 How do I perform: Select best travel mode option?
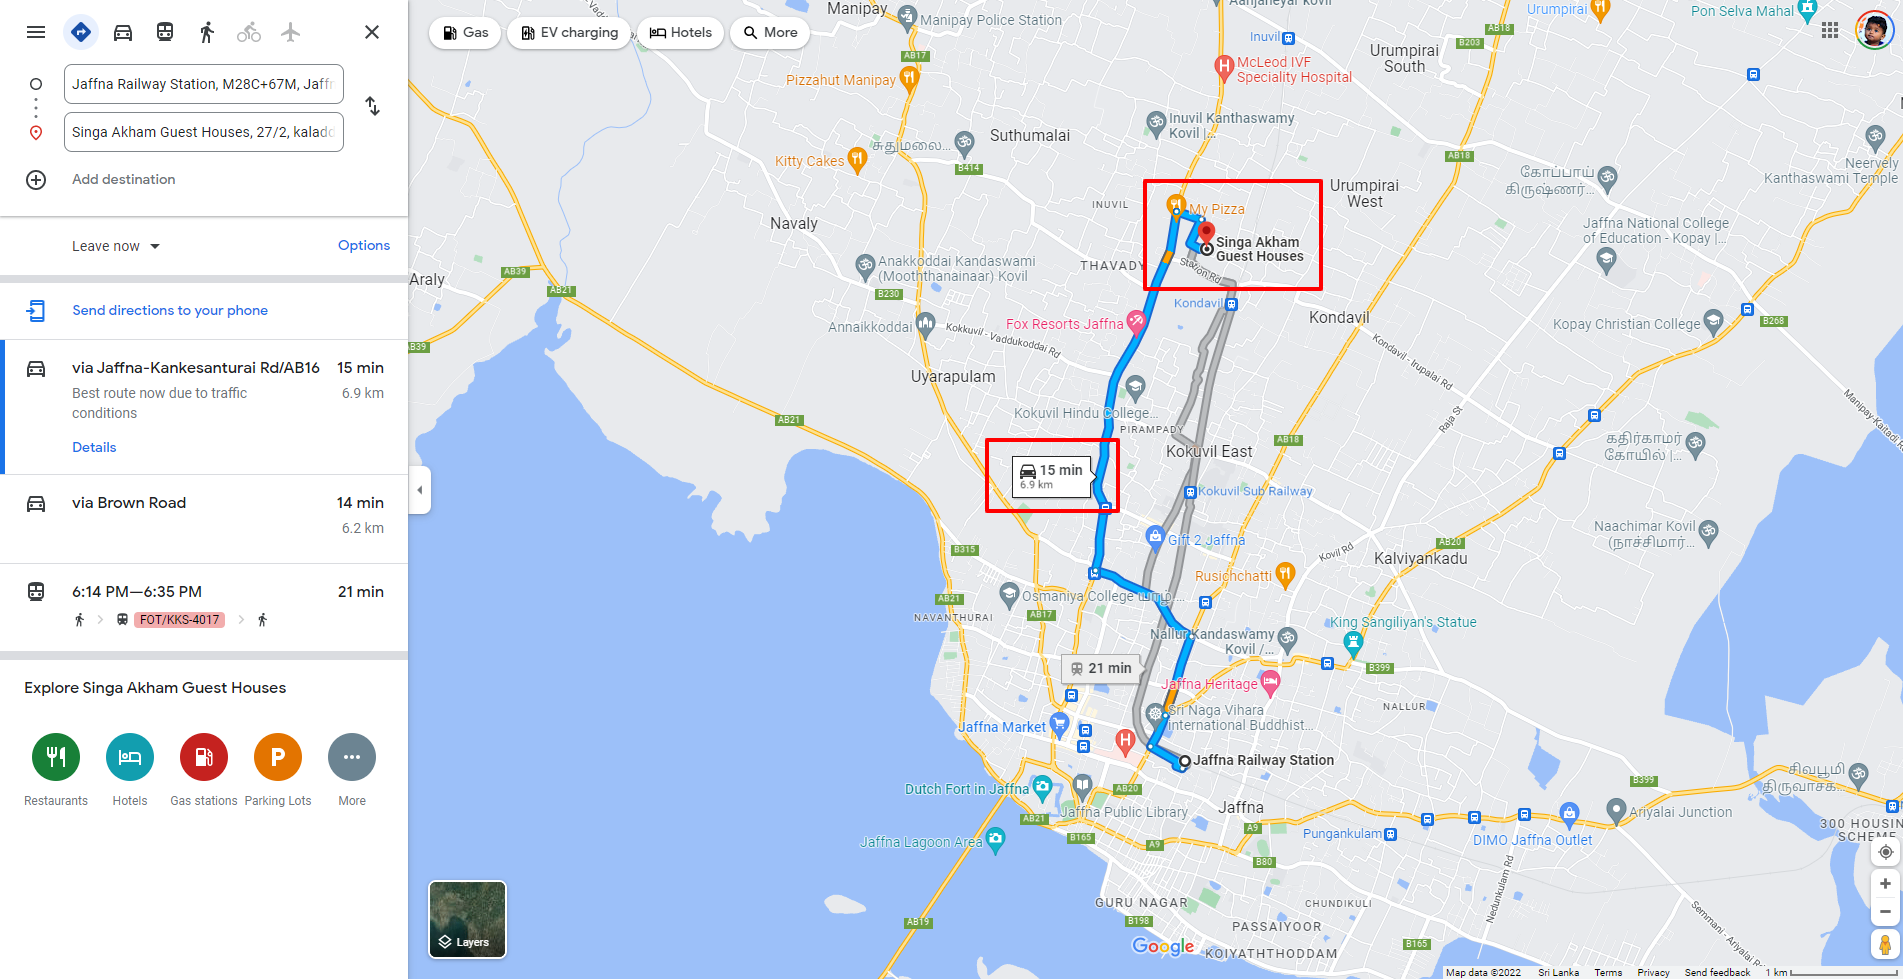click(x=81, y=32)
